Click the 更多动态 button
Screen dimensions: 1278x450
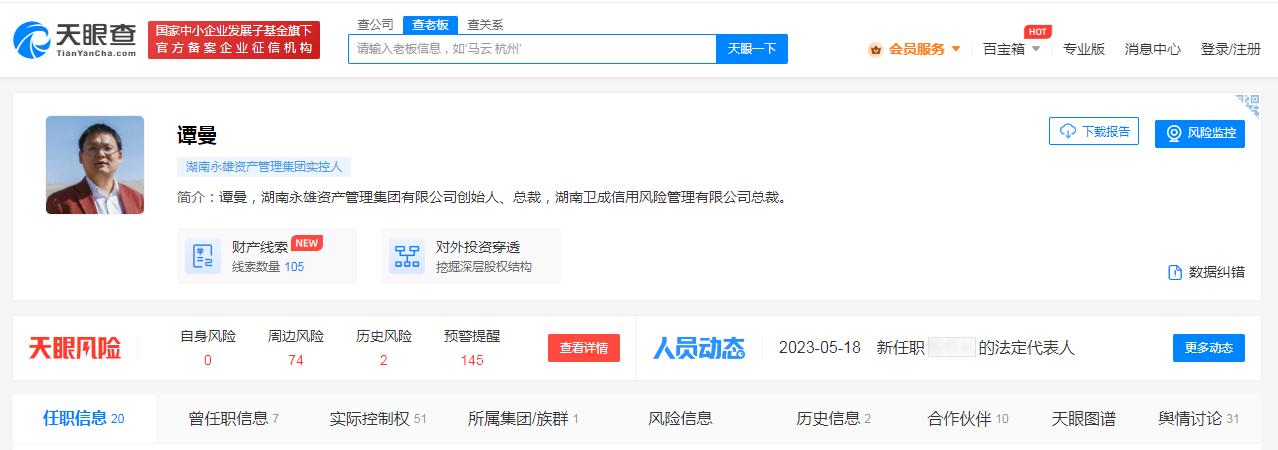point(1209,348)
